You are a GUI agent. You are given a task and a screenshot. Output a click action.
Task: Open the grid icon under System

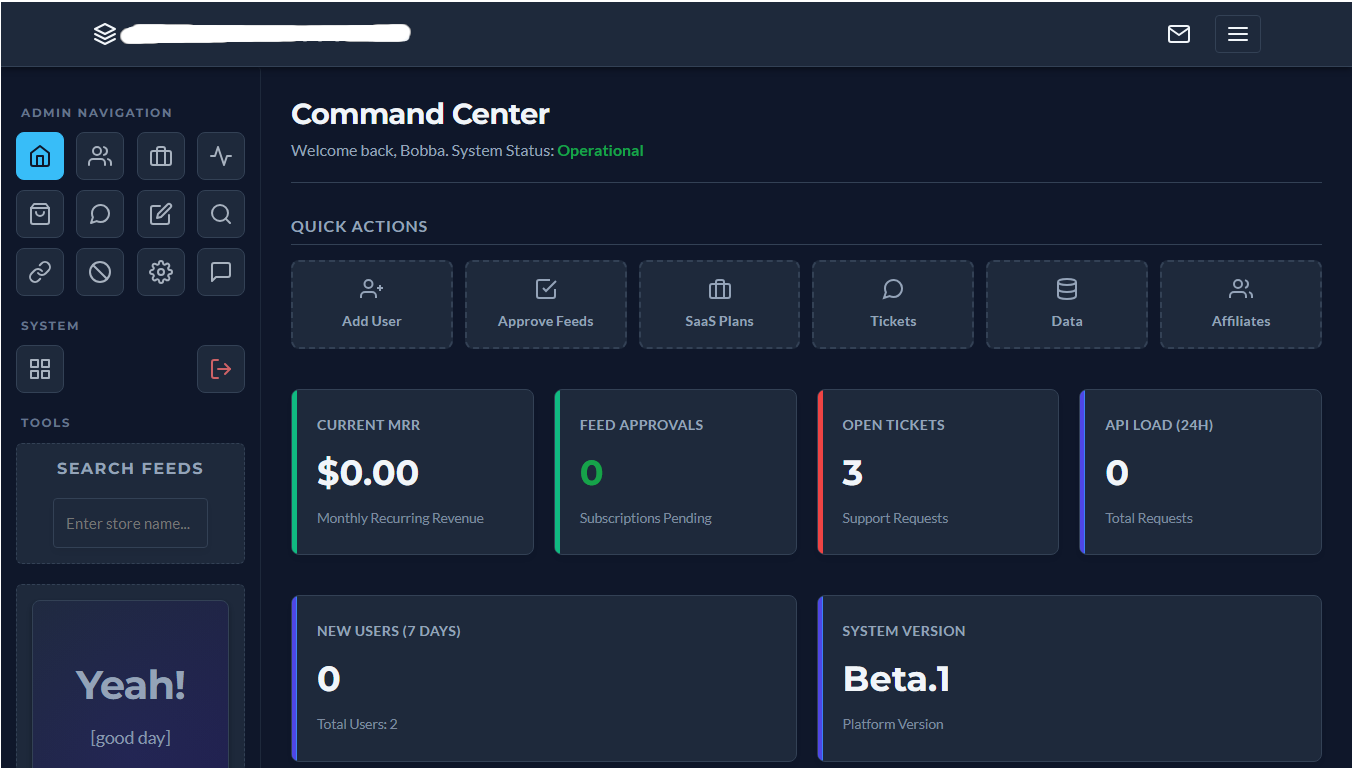pyautogui.click(x=40, y=369)
